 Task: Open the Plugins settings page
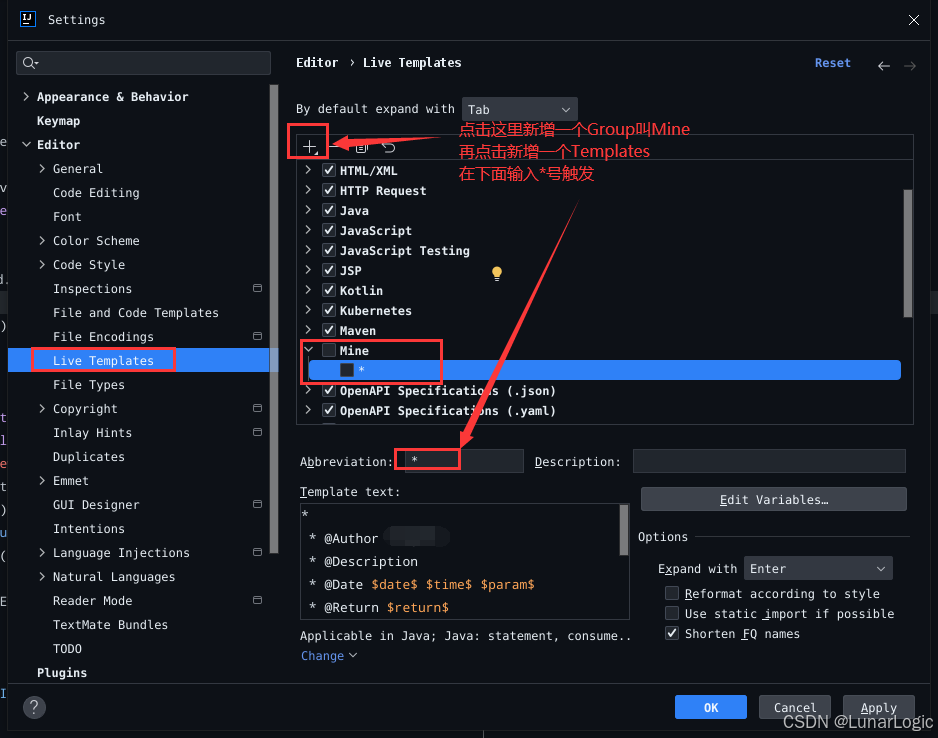(62, 673)
